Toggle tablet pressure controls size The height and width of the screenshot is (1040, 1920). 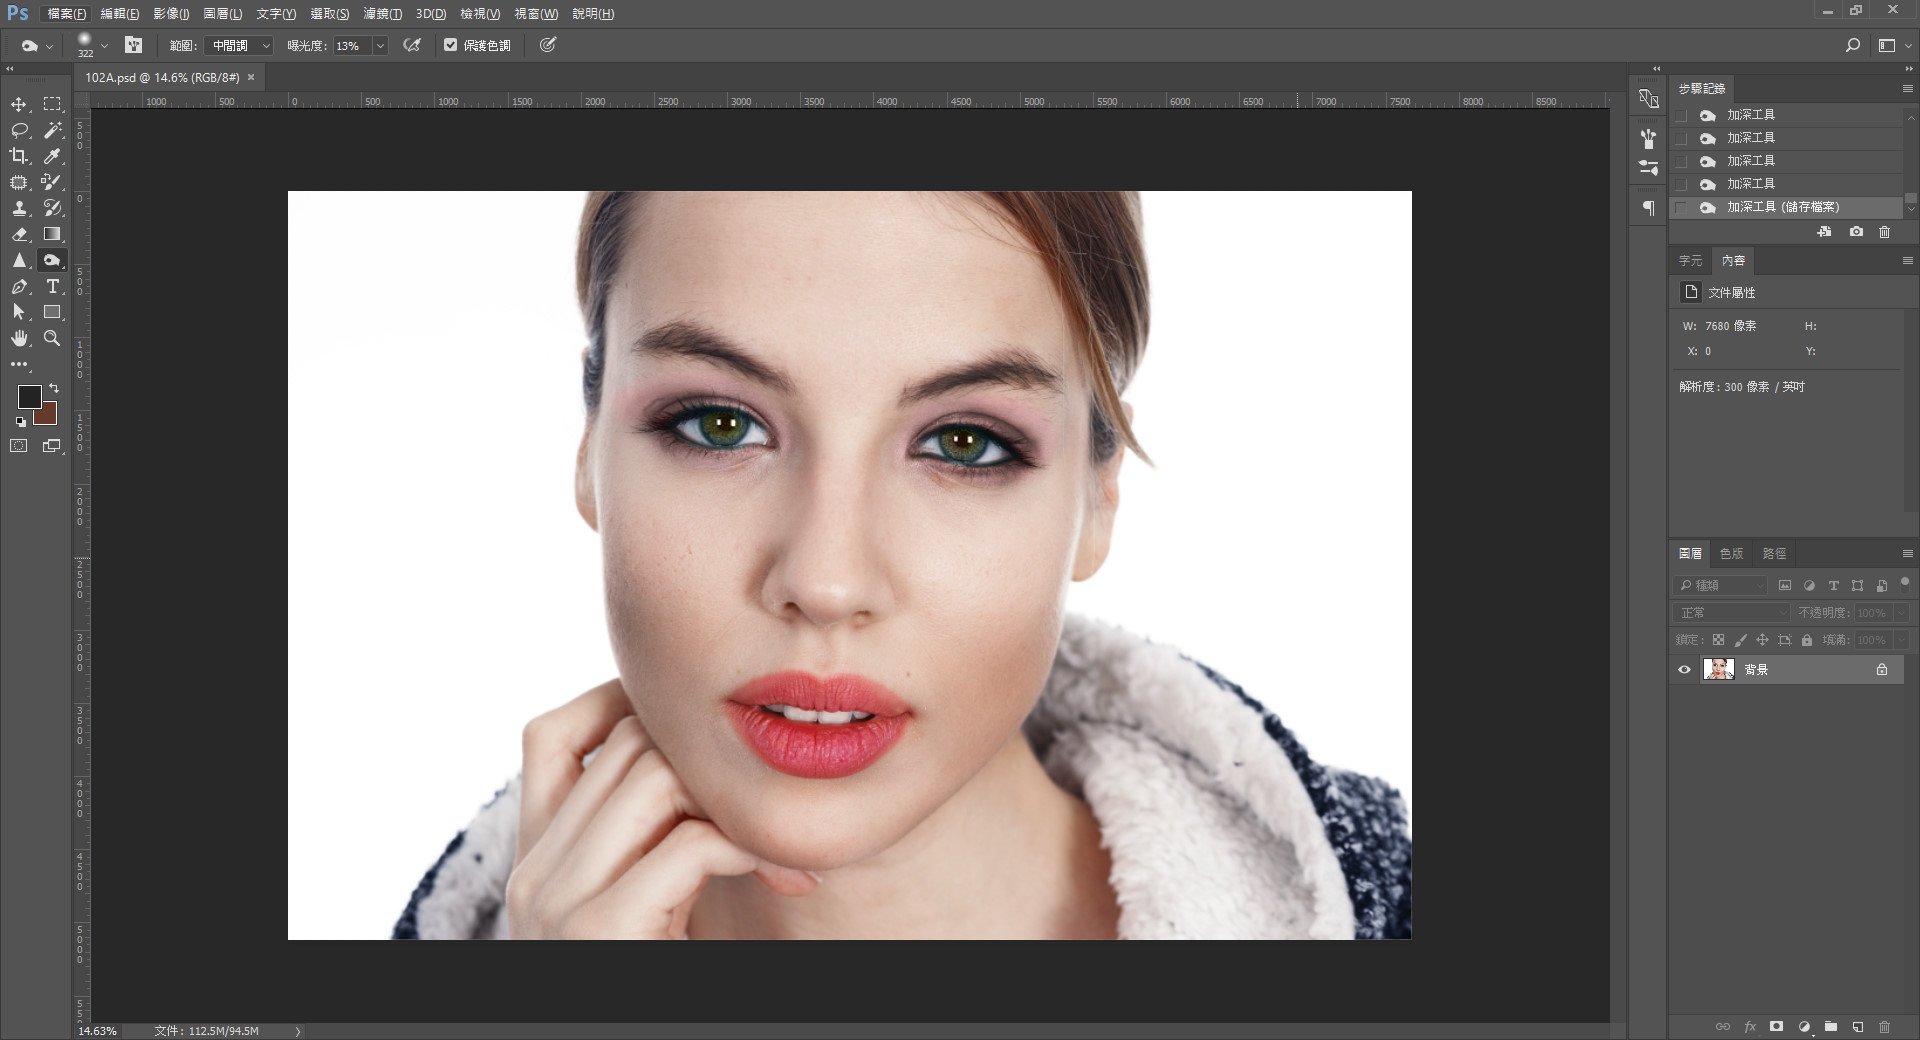point(548,45)
